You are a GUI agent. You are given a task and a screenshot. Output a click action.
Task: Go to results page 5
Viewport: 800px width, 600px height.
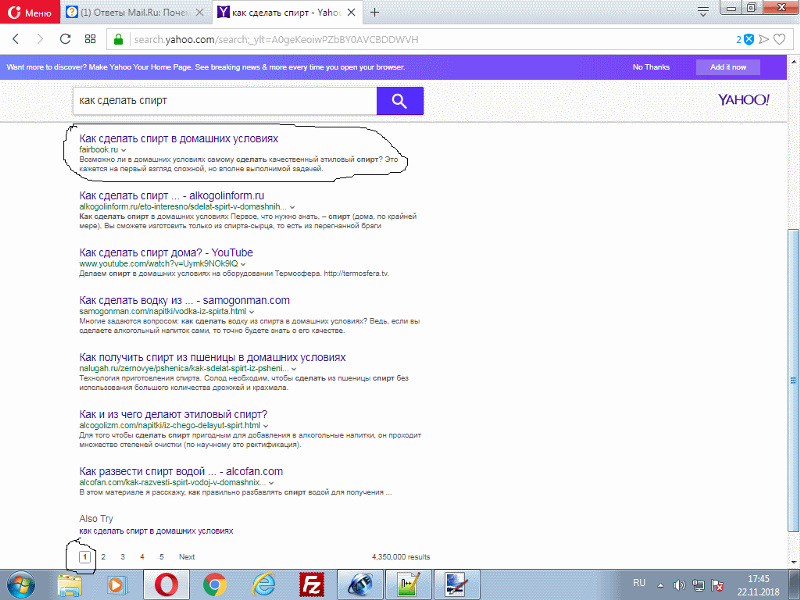(x=161, y=557)
